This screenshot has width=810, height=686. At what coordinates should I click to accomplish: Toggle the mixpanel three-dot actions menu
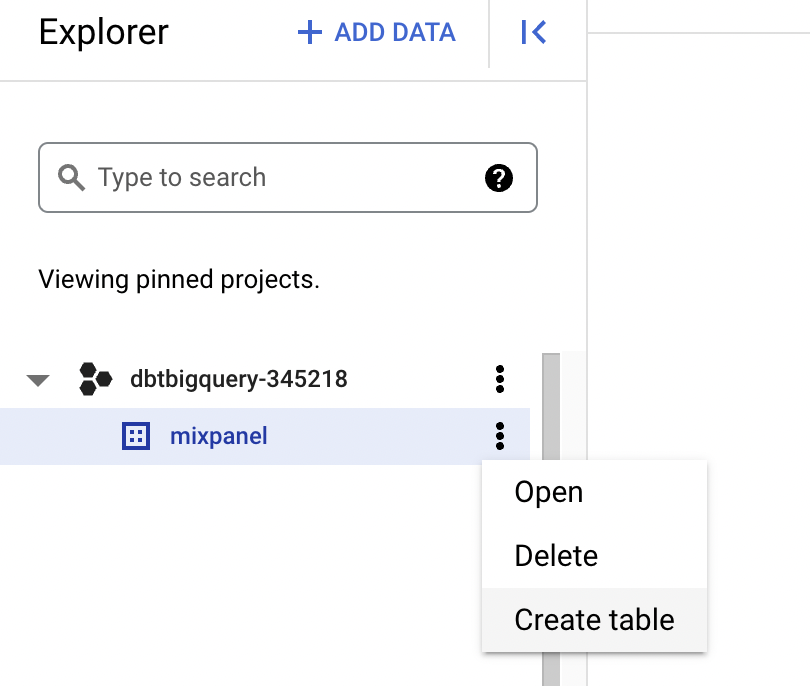(500, 436)
